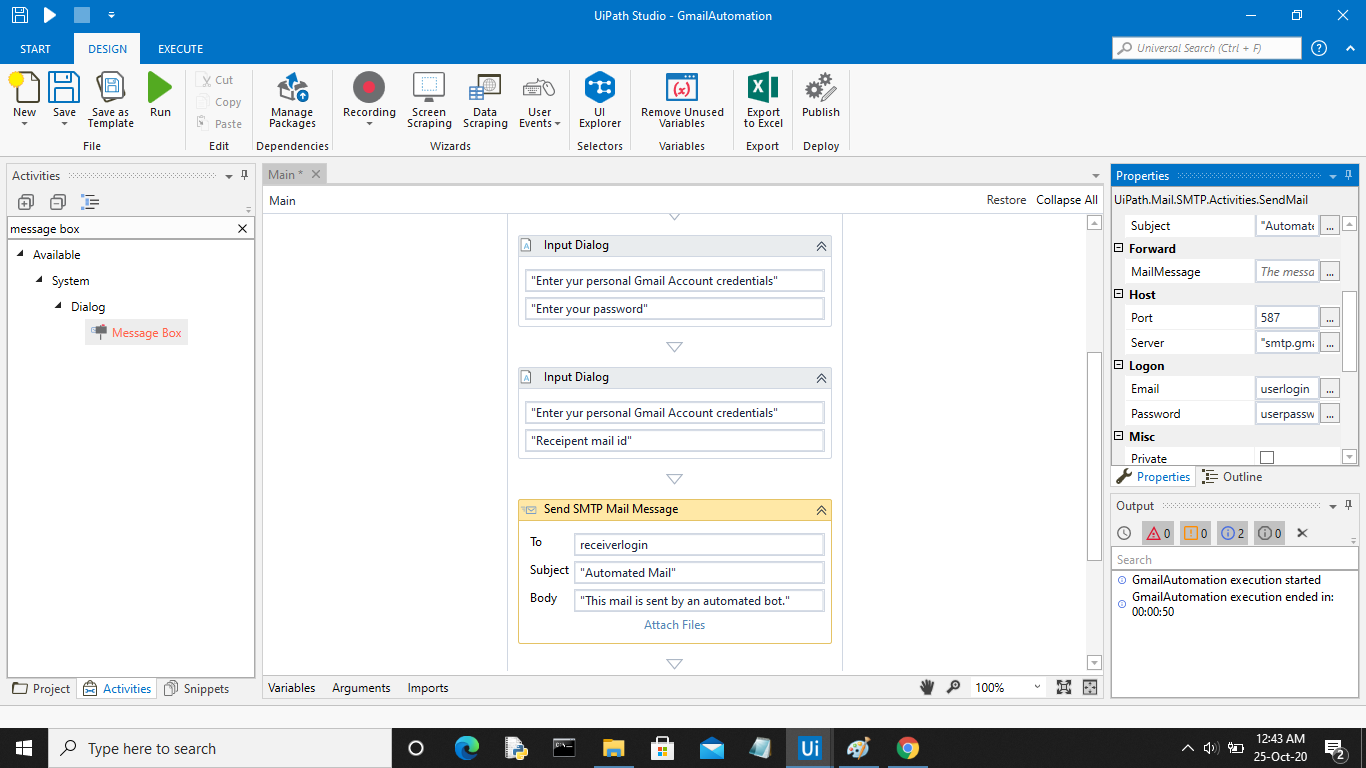Click the Manage Packages icon
The height and width of the screenshot is (768, 1366).
pos(292,89)
